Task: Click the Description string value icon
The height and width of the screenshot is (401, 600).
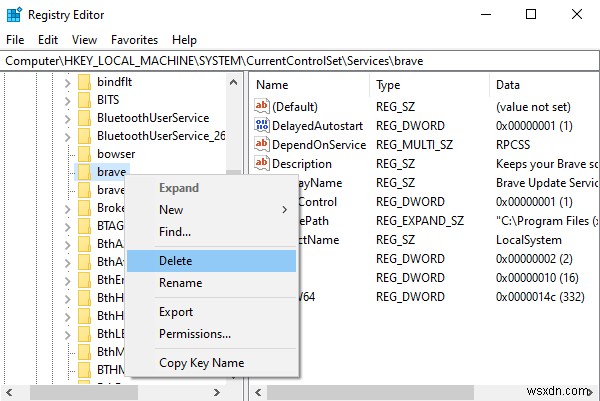Action: (262, 163)
